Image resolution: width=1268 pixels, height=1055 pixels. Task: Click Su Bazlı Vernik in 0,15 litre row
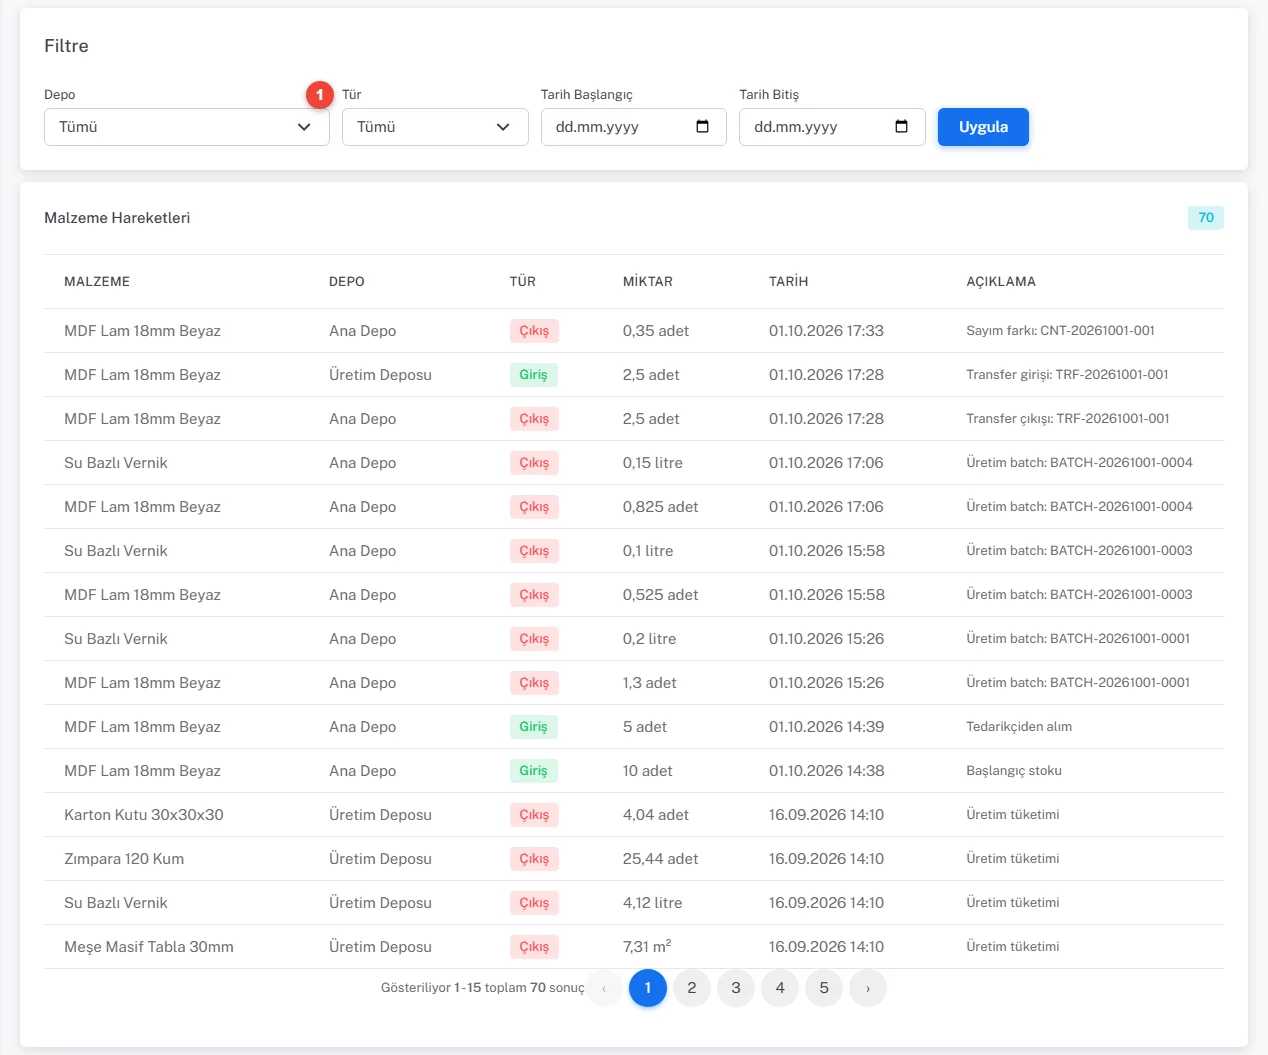(116, 463)
